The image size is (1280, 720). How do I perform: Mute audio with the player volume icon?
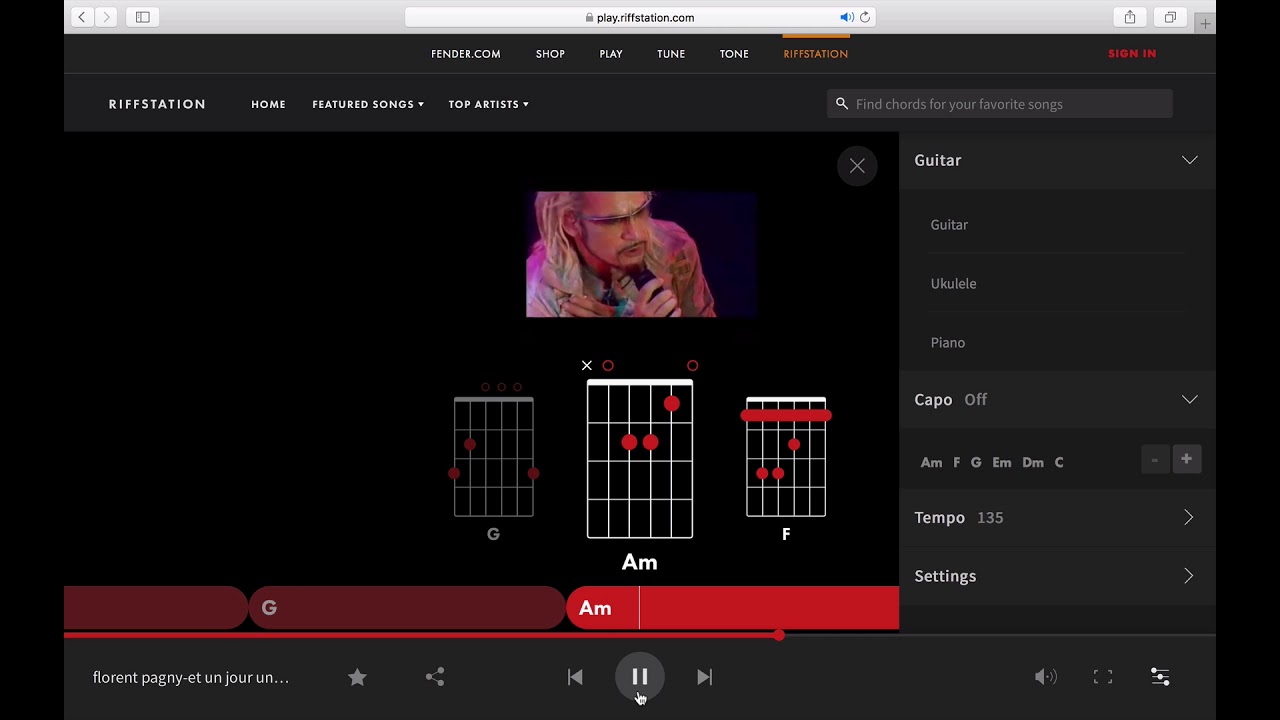[1045, 677]
